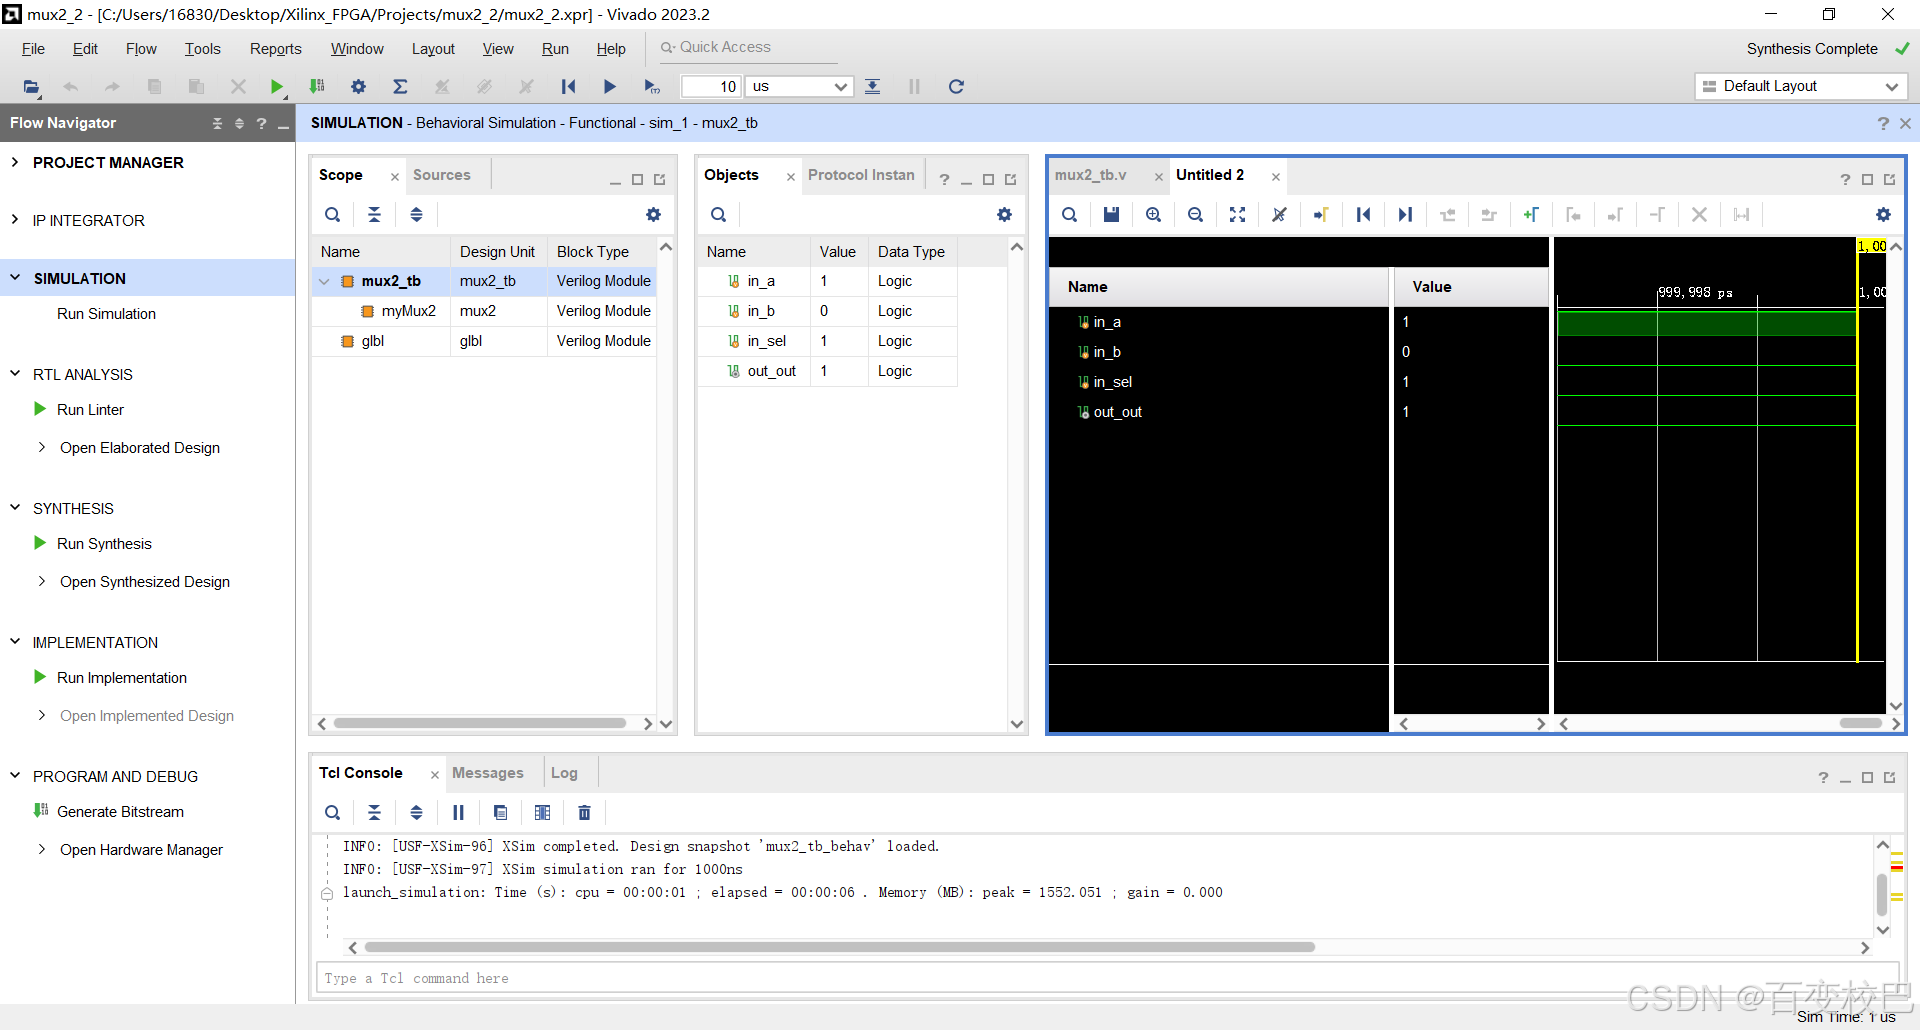Image resolution: width=1920 pixels, height=1030 pixels.
Task: Click the Objects panel search icon
Action: [718, 214]
